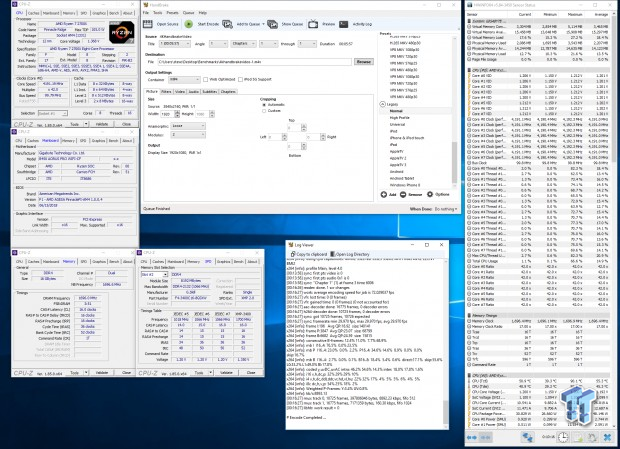Click the Width input field
This screenshot has width=620, height=449.
pyautogui.click(x=167, y=114)
